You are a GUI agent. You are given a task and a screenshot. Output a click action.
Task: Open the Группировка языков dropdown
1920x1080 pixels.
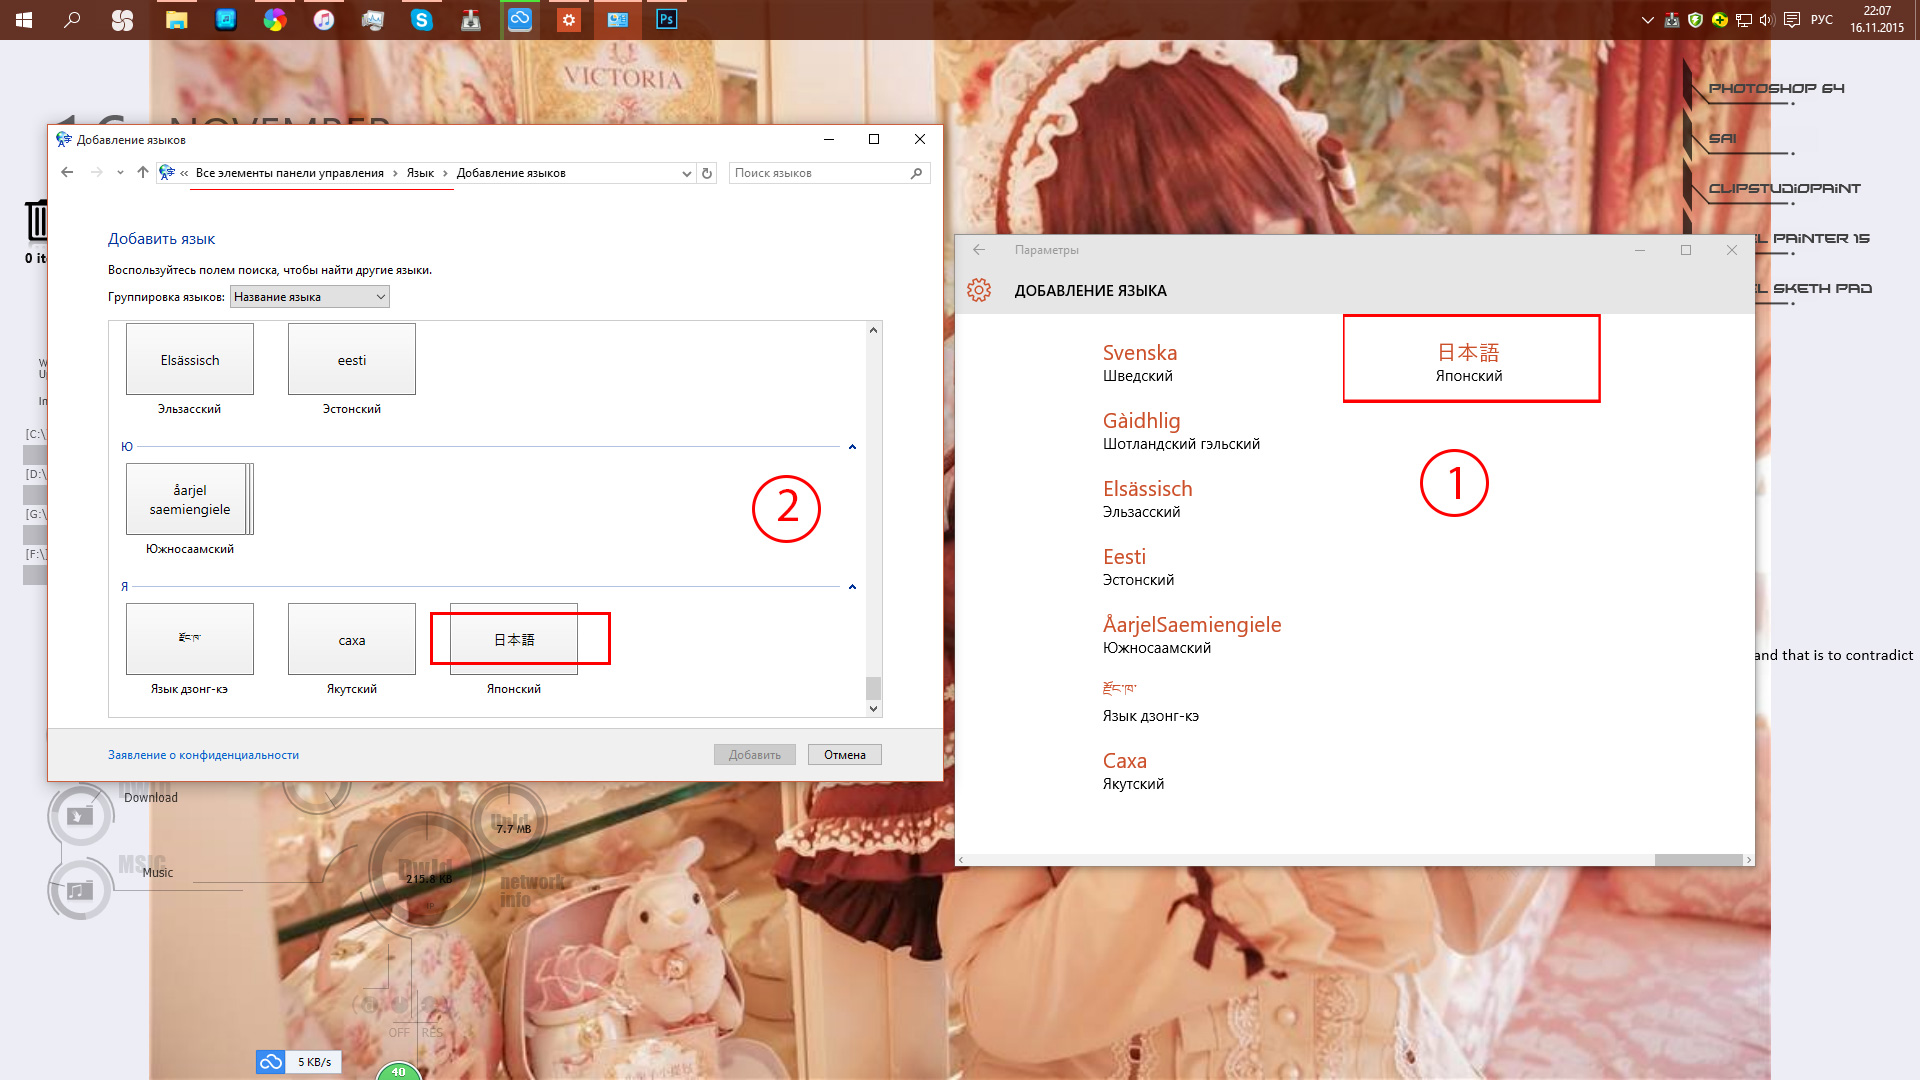309,297
